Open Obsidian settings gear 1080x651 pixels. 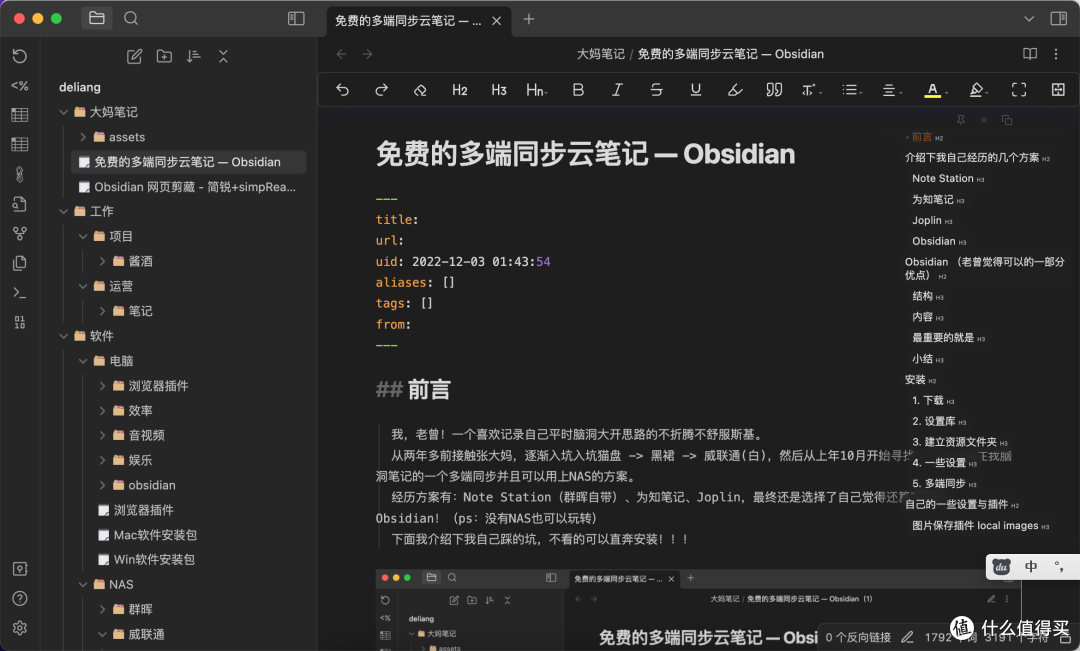click(20, 628)
